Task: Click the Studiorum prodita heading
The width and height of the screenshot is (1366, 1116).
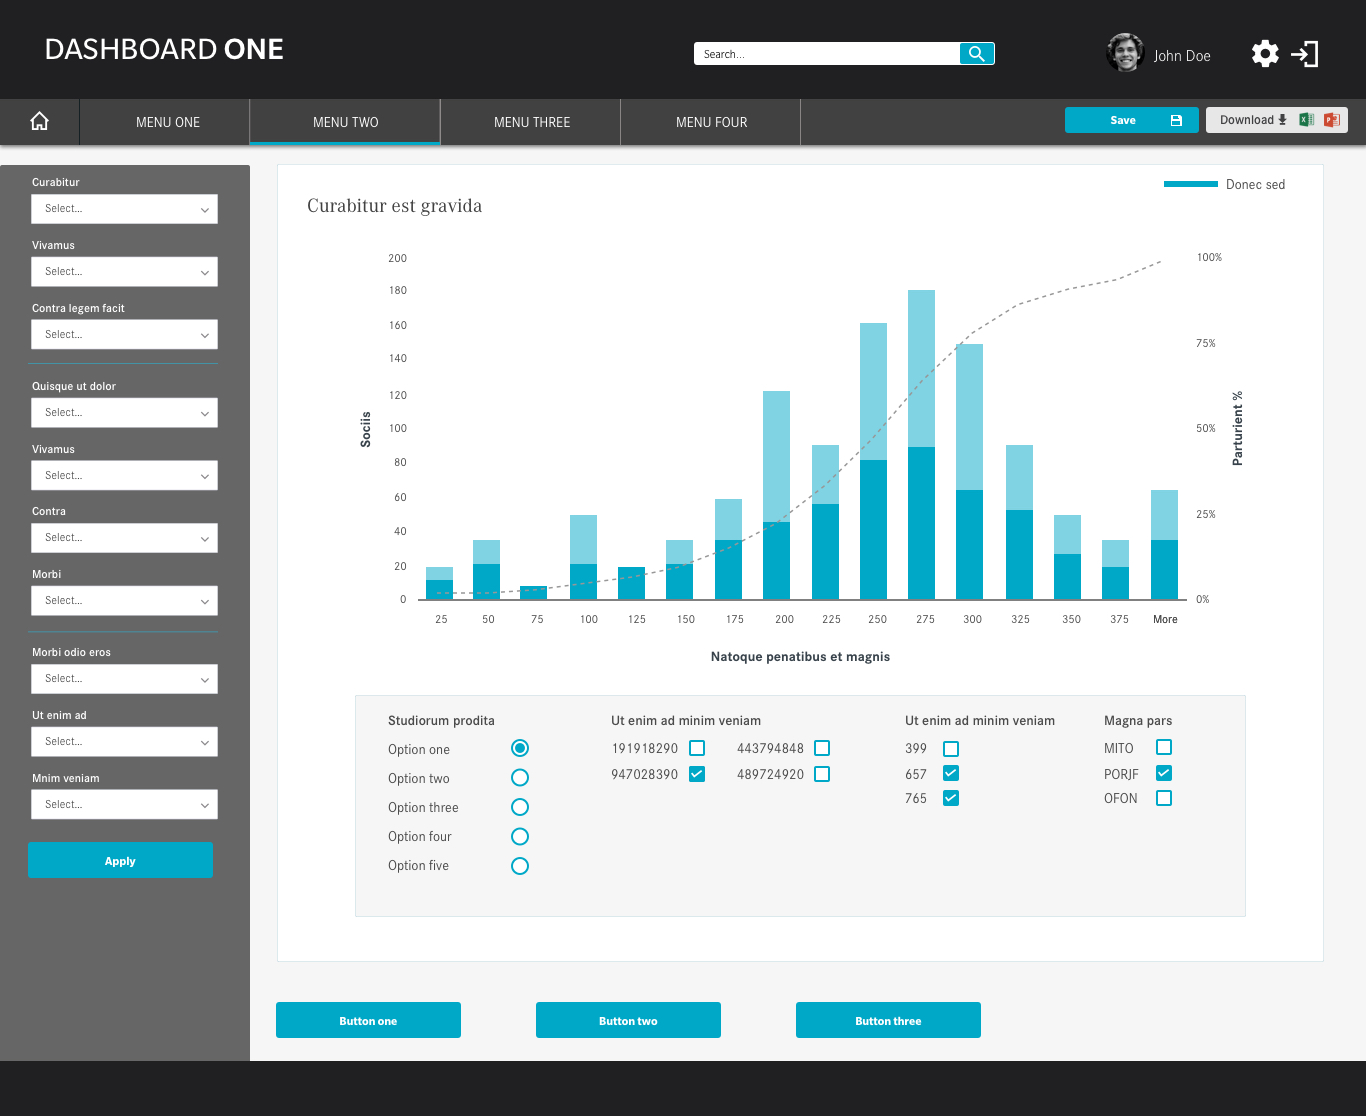Action: [441, 720]
